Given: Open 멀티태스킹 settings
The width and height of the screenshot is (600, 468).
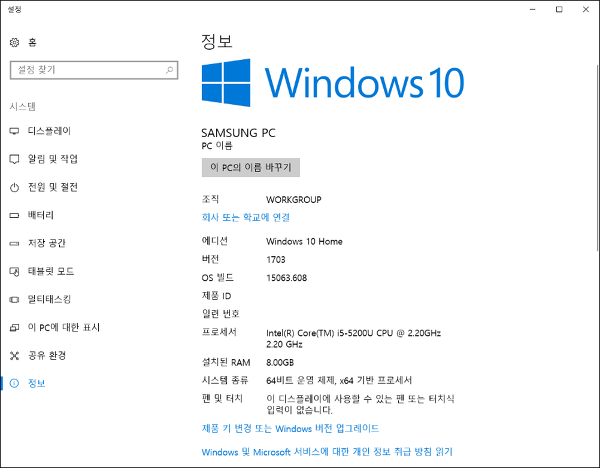Looking at the screenshot, I should pos(49,300).
